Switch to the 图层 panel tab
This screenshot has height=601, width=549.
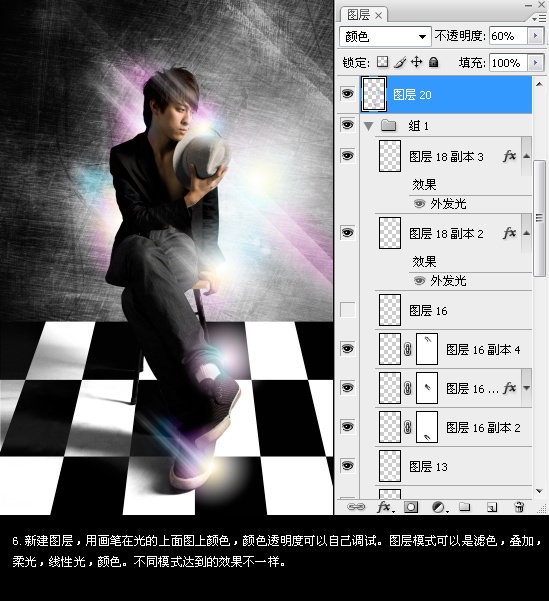pos(364,15)
